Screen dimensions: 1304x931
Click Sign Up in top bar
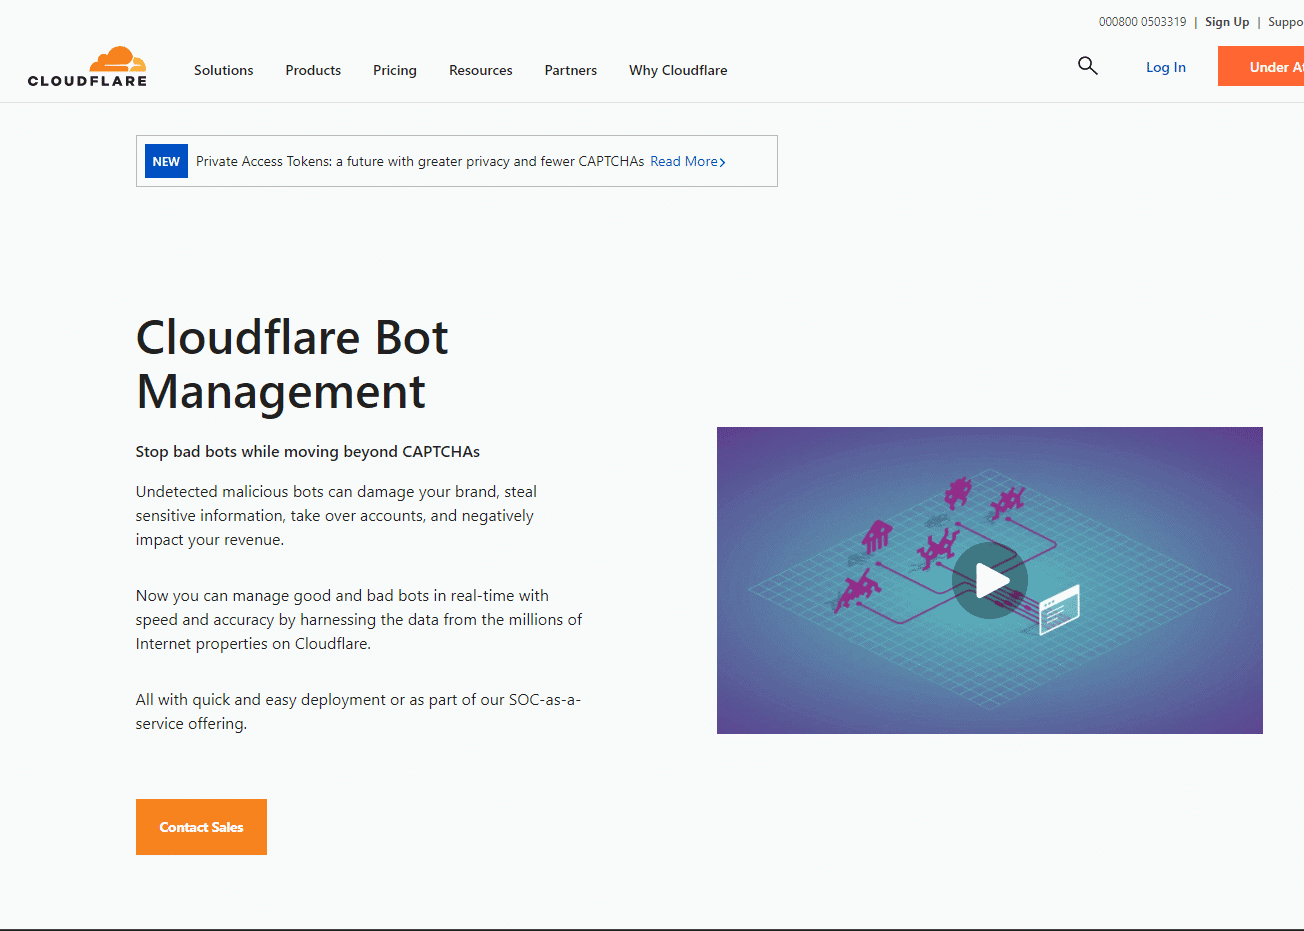pos(1226,22)
